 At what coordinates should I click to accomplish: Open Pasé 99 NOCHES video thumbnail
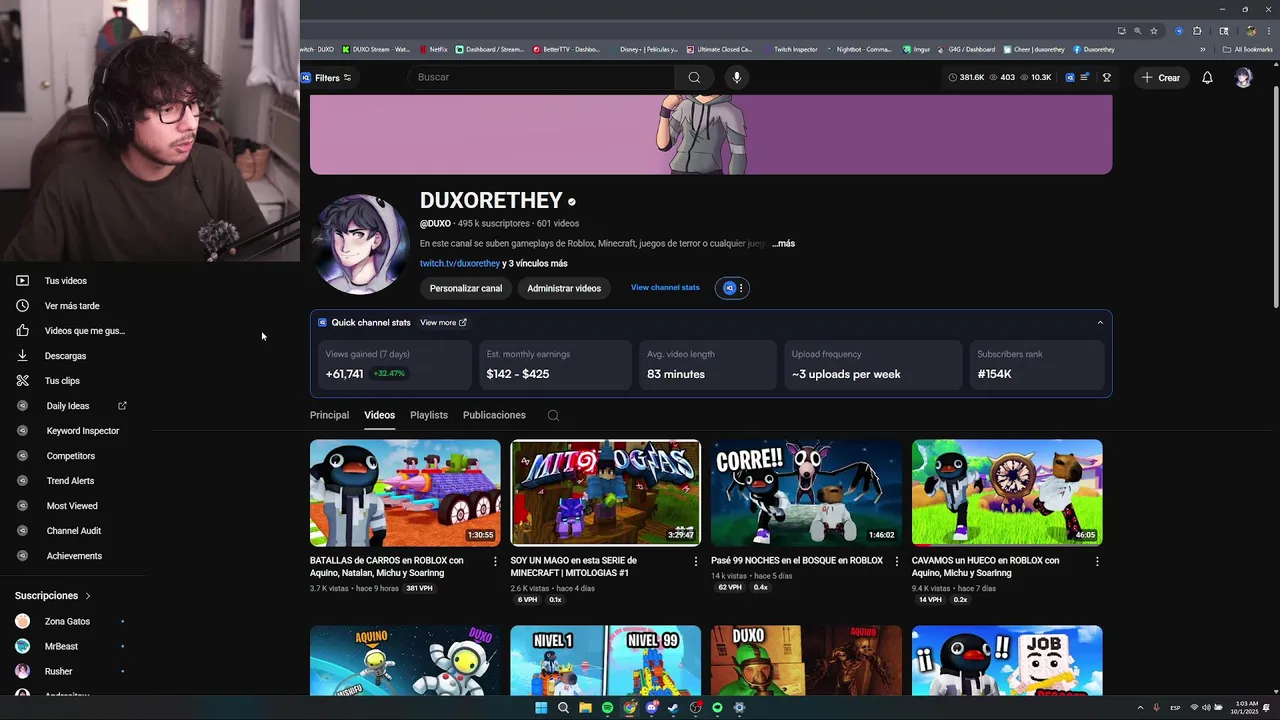pyautogui.click(x=806, y=493)
